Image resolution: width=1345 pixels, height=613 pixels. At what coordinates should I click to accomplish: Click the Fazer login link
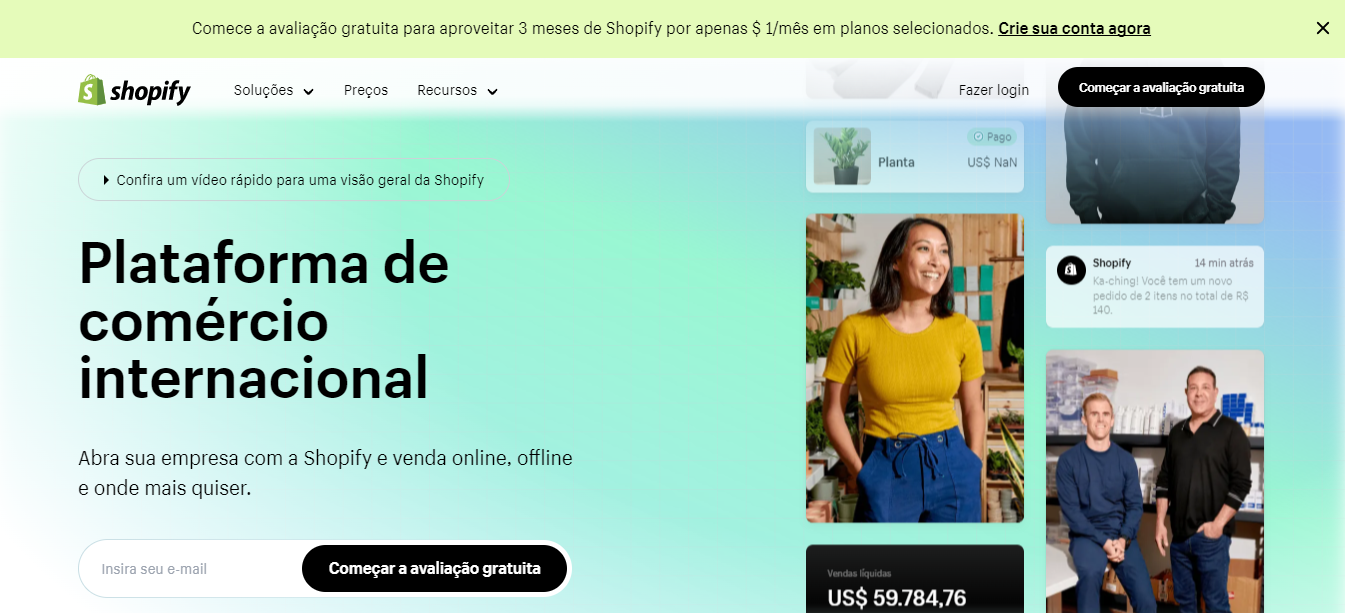993,90
